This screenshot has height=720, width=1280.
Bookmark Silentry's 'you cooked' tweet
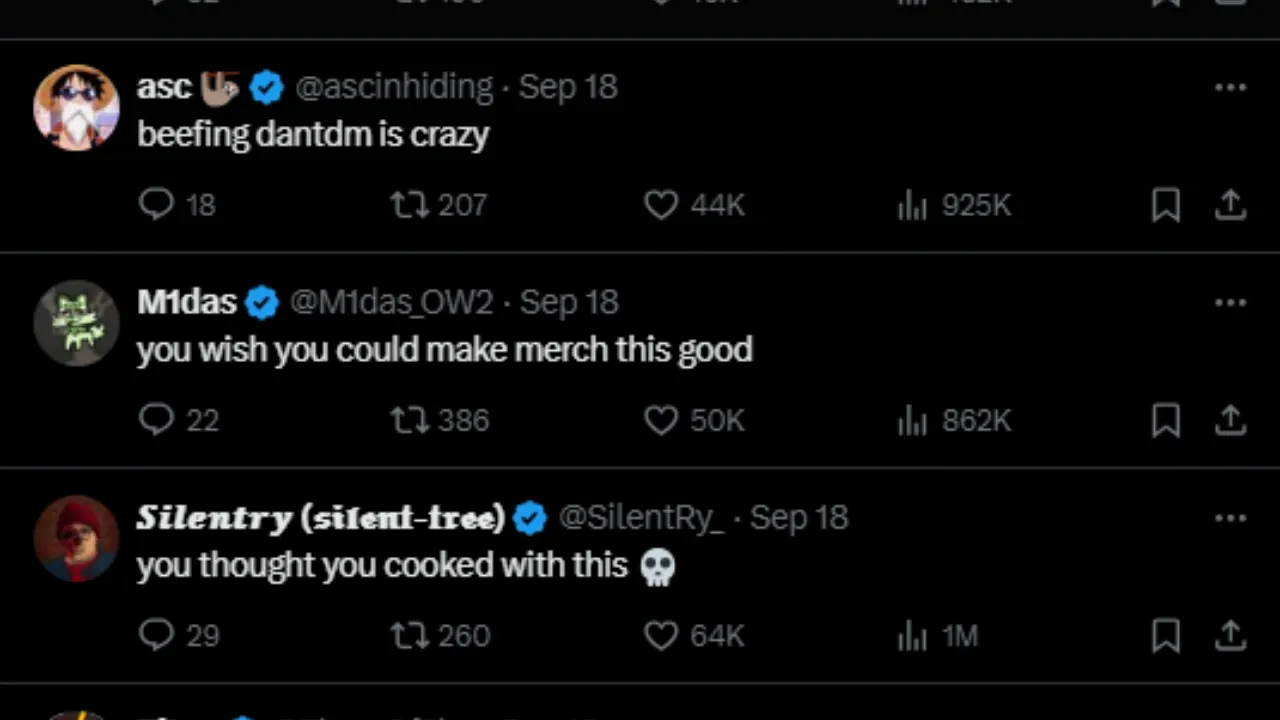click(1166, 635)
